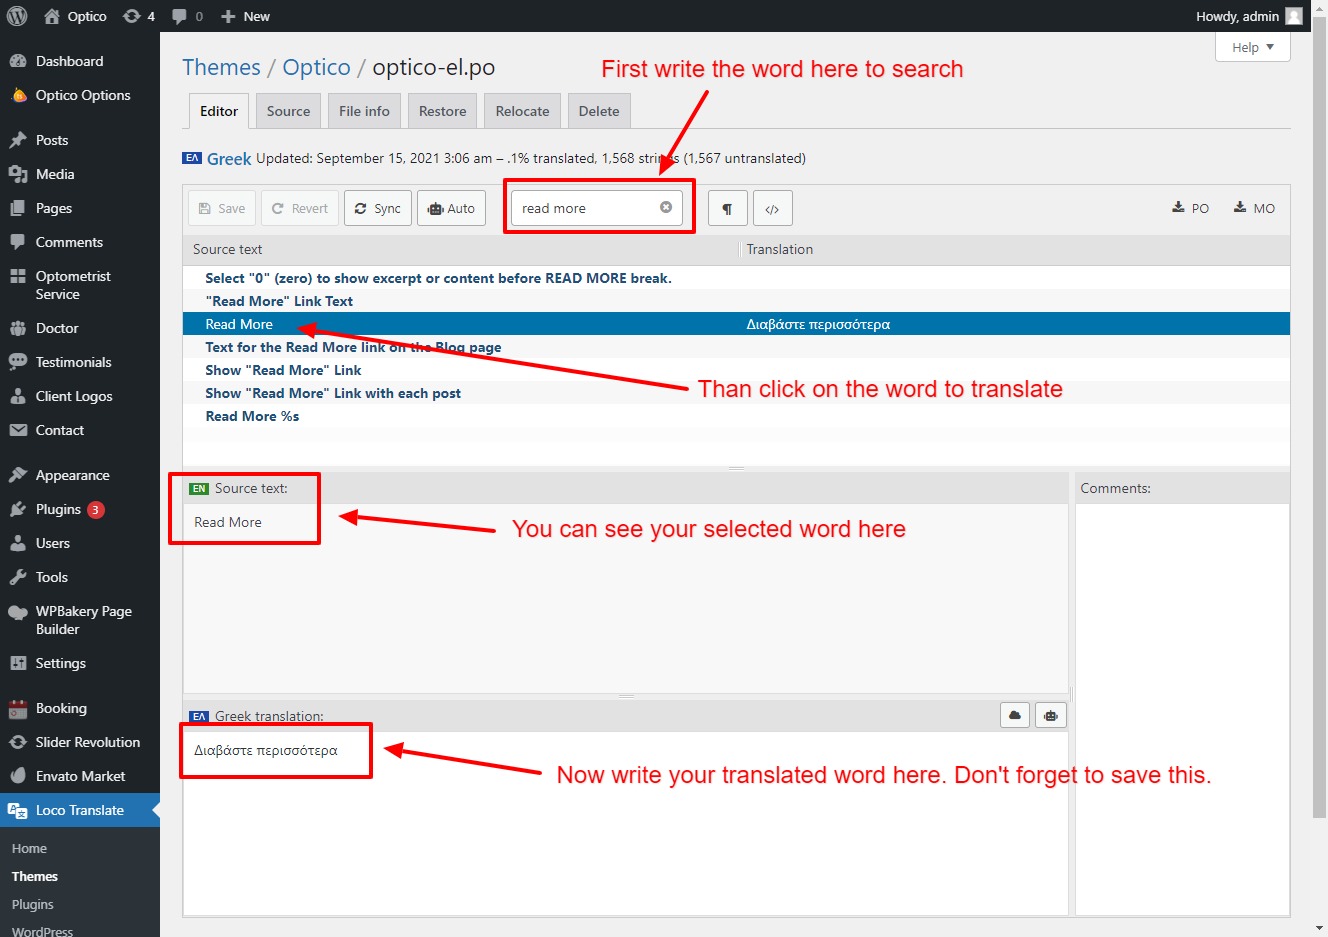Switch to the Editor tab

pyautogui.click(x=219, y=111)
